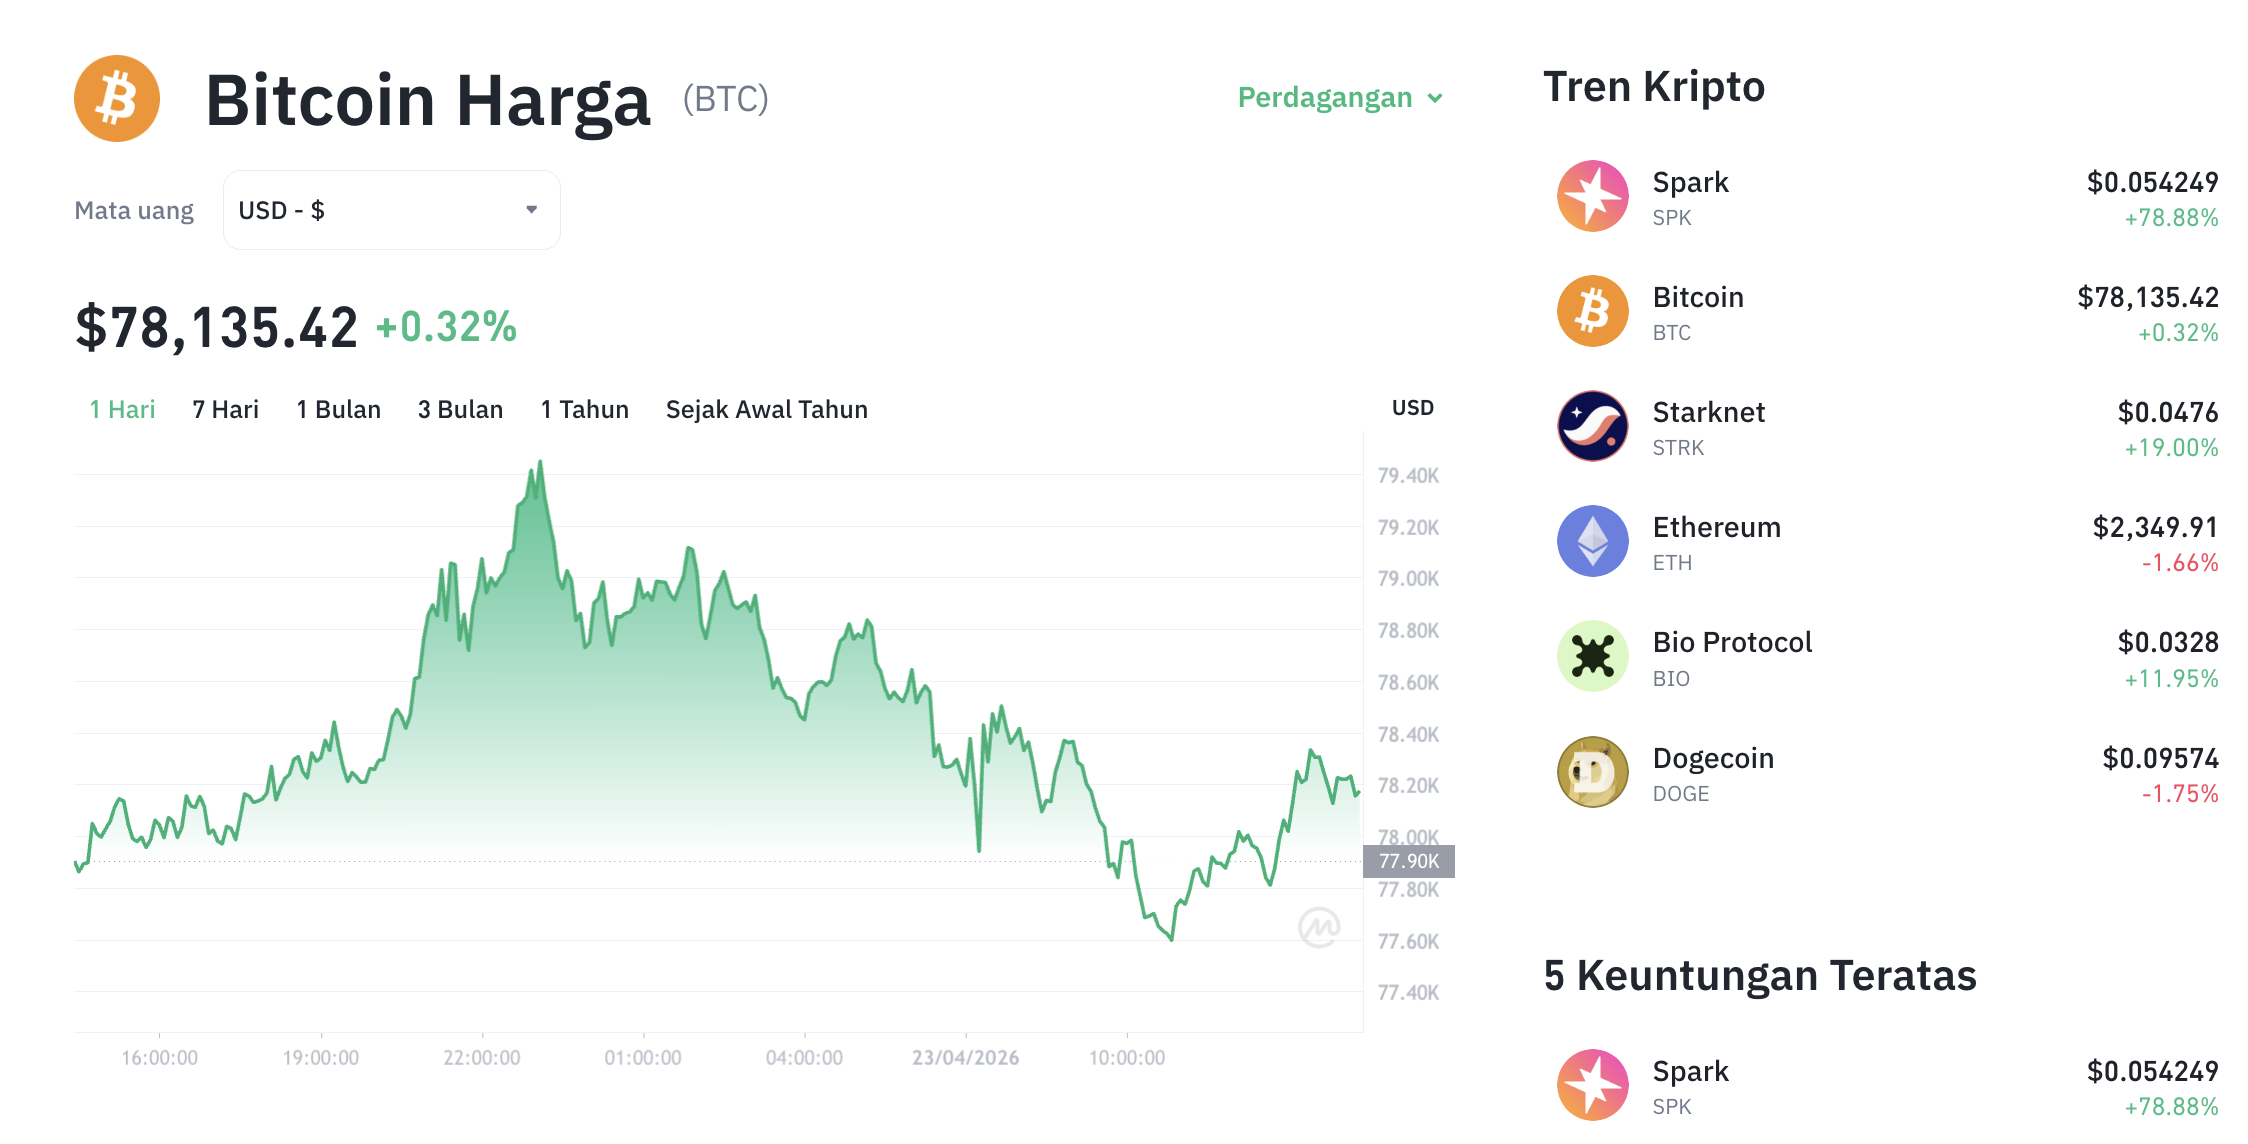Select Sejak Awal Tahun range
2248x1144 pixels.
click(766, 409)
